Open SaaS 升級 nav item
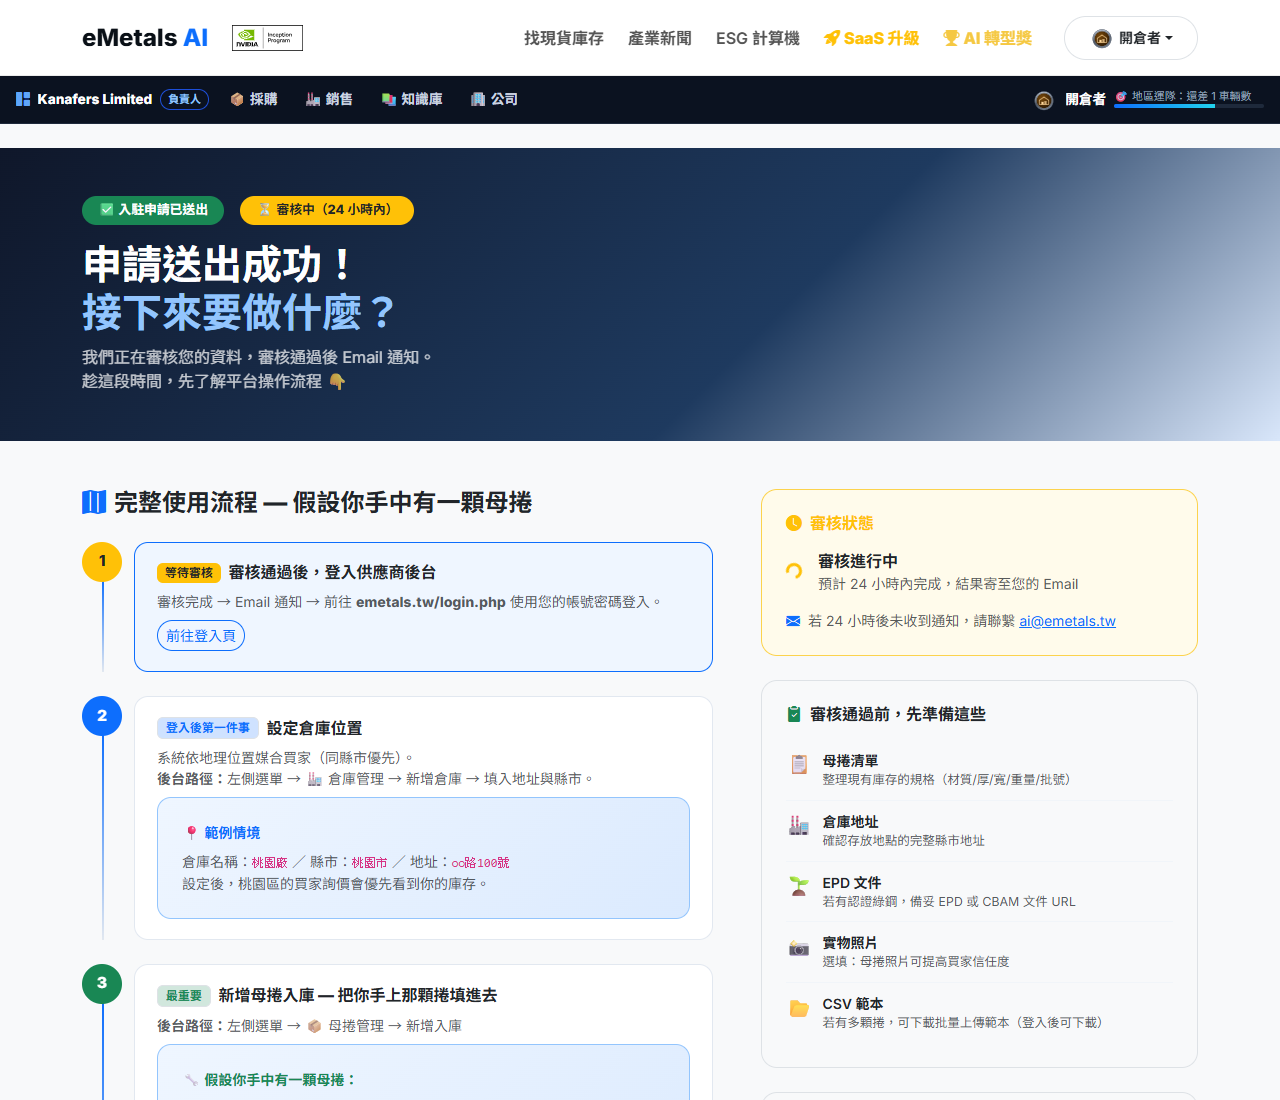 (x=871, y=38)
